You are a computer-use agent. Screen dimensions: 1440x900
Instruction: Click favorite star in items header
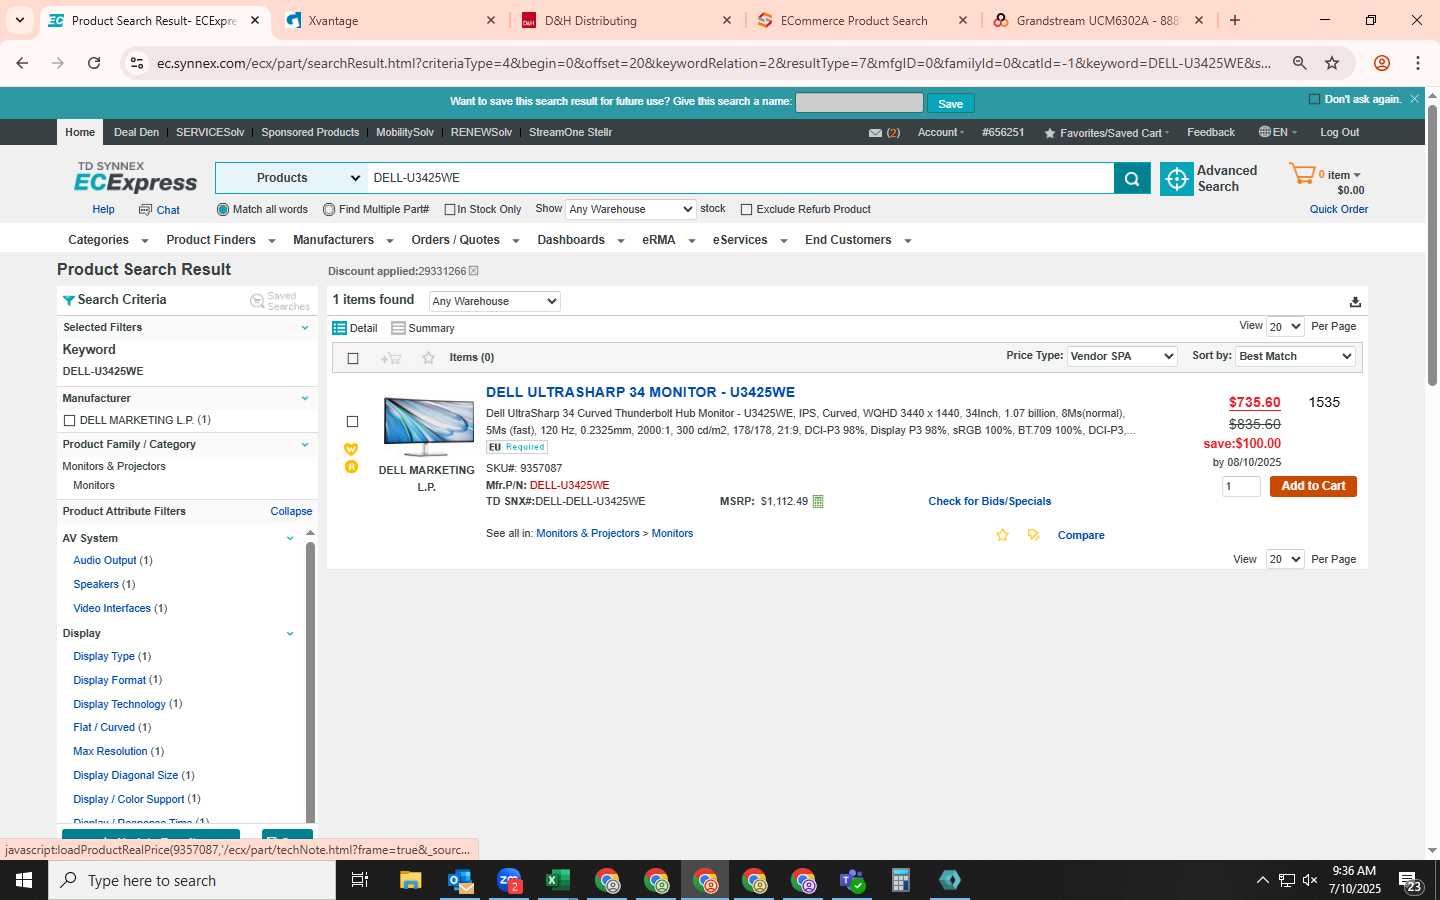pos(428,358)
